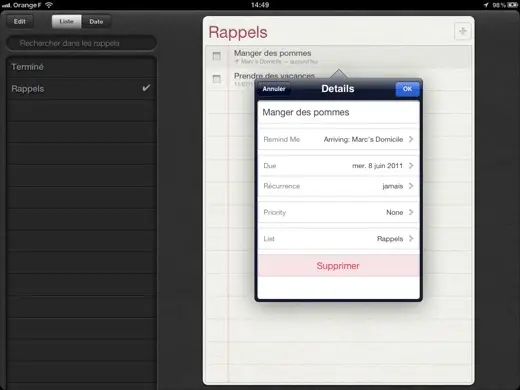Check off Manger des pommes reminder

click(217, 56)
